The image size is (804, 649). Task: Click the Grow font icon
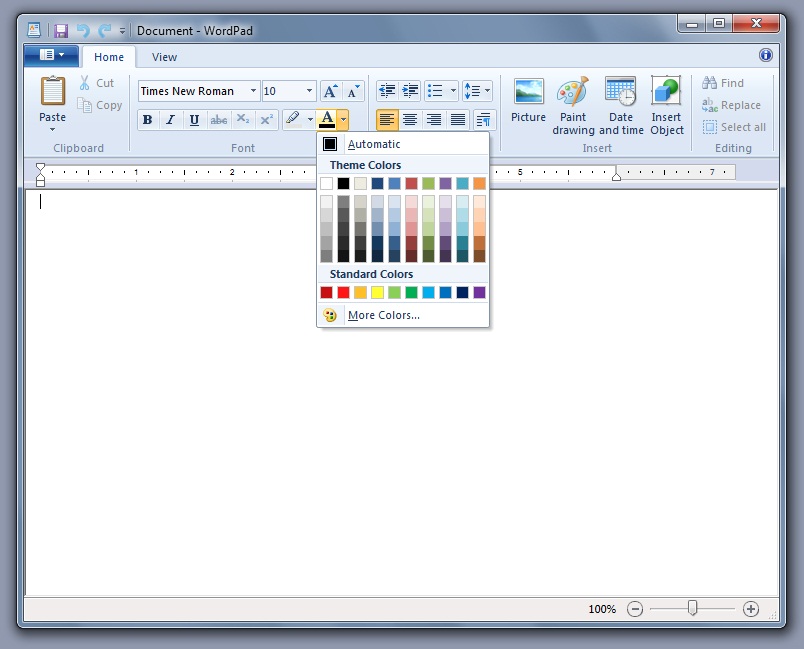coord(331,91)
